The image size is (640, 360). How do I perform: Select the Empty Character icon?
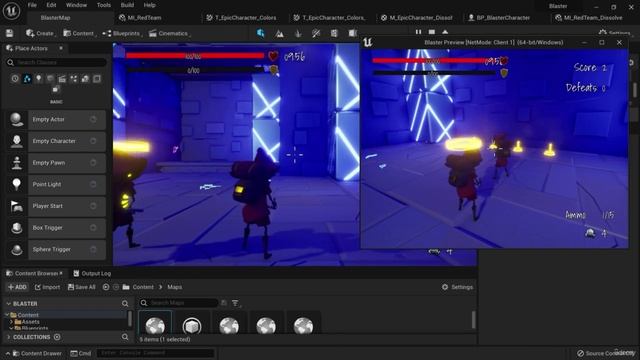pyautogui.click(x=17, y=141)
